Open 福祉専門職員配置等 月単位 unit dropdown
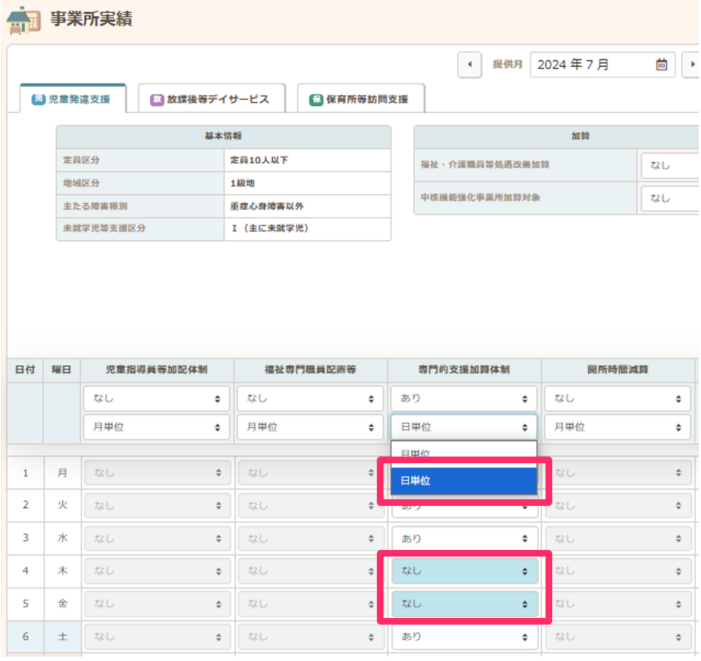 309,427
